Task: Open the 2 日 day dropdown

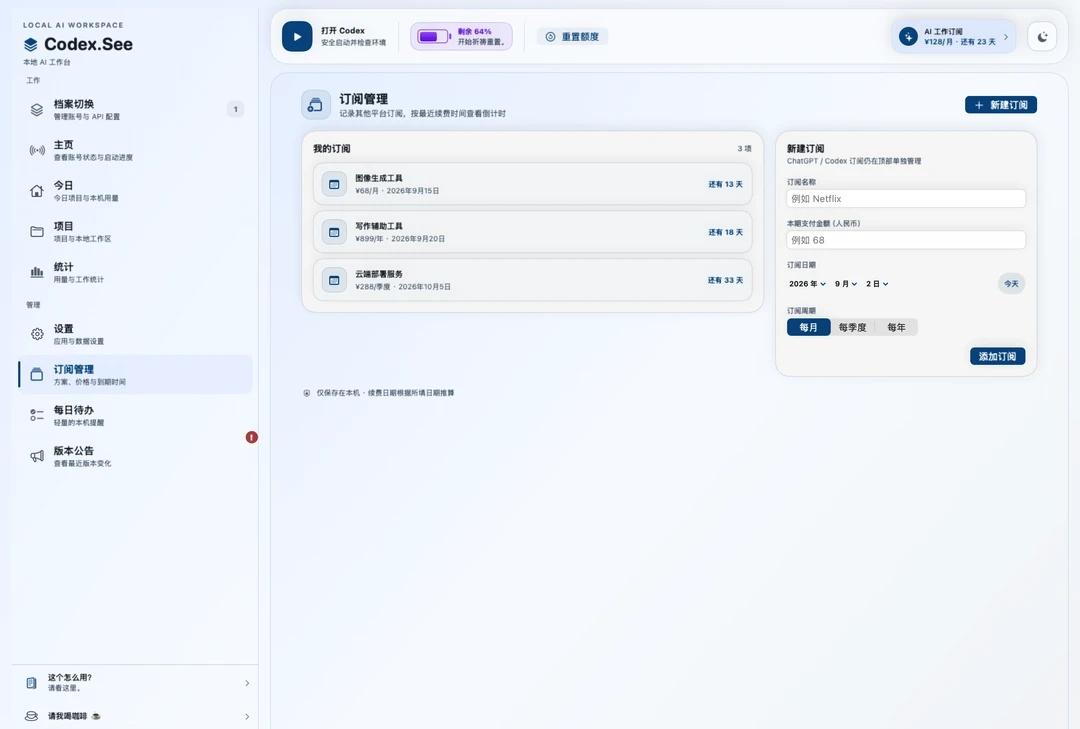Action: [877, 284]
